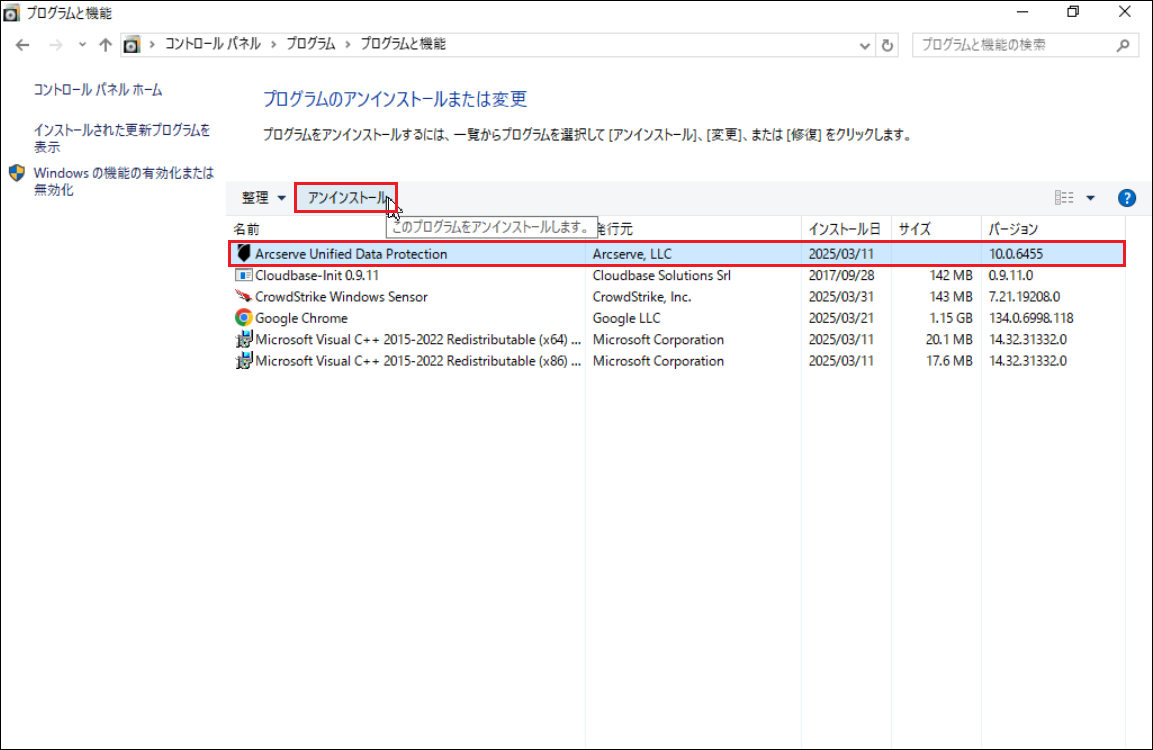The height and width of the screenshot is (750, 1153).
Task: Minimize the プログラムと機能 window
Action: tap(1022, 12)
